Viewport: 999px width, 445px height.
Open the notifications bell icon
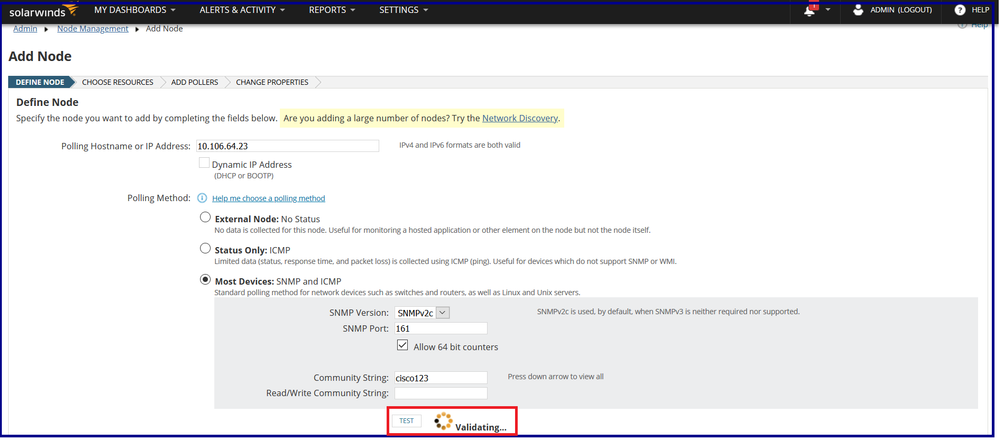pos(810,10)
